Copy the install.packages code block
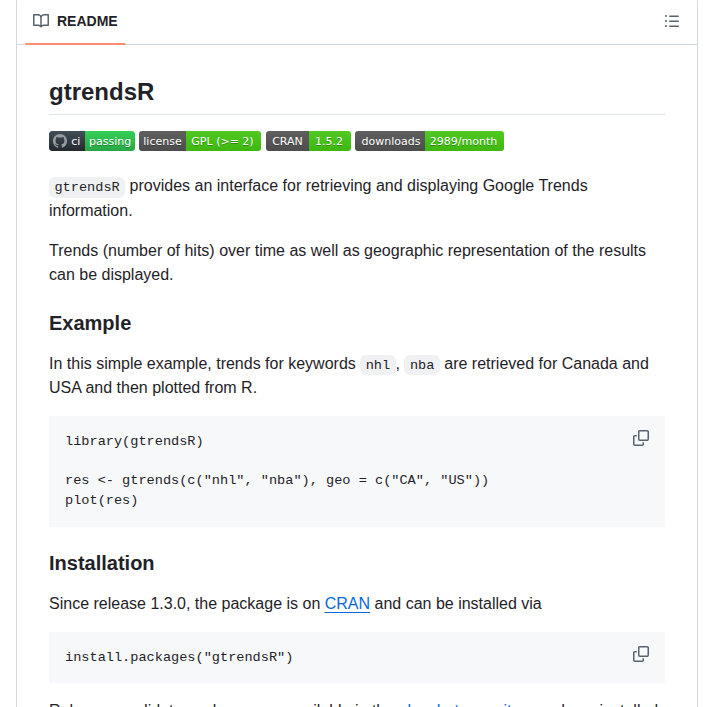The width and height of the screenshot is (714, 707). coord(641,654)
